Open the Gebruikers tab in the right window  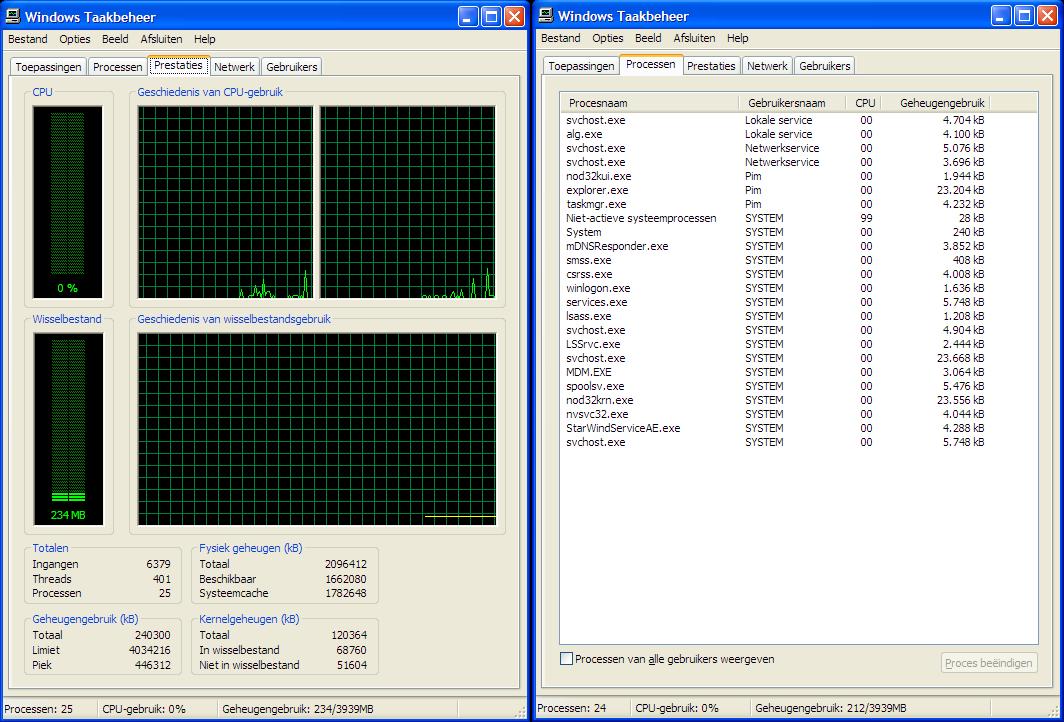(x=825, y=66)
